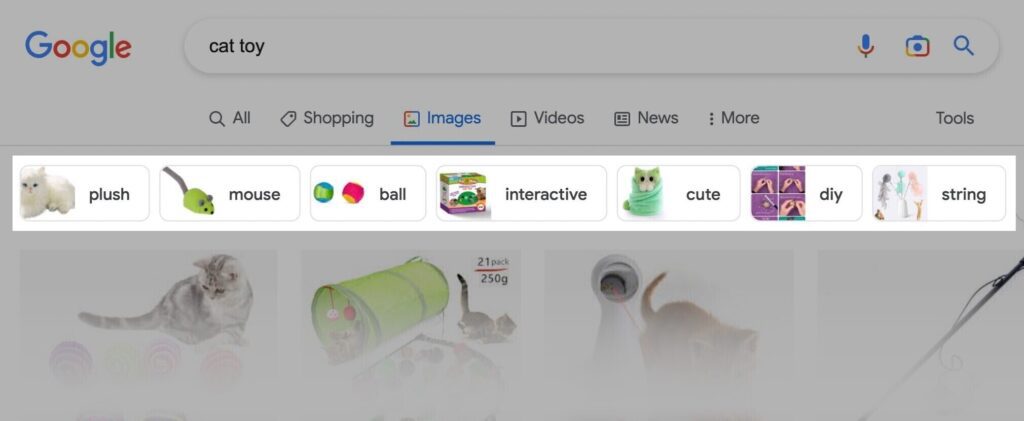The image size is (1024, 421).
Task: Apply the ball filter chip
Action: tap(368, 193)
